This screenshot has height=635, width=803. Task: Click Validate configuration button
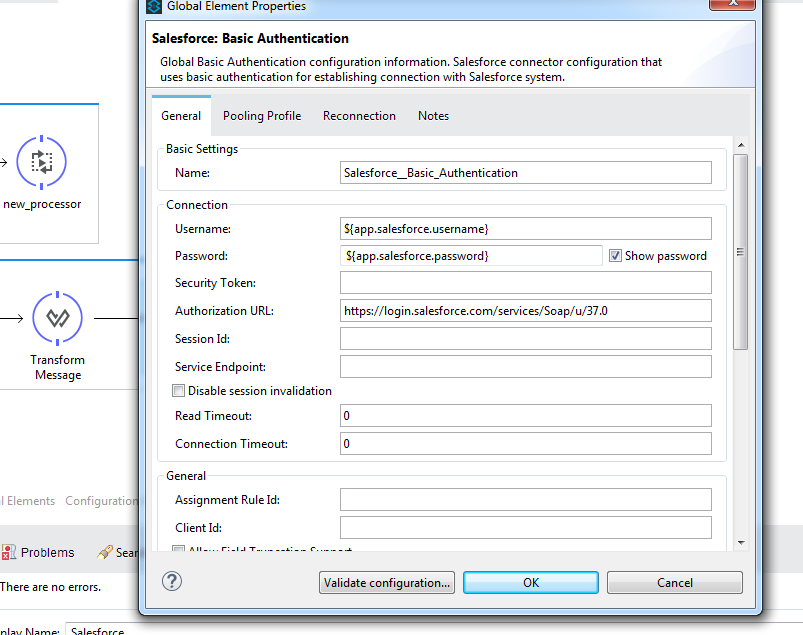coord(387,583)
